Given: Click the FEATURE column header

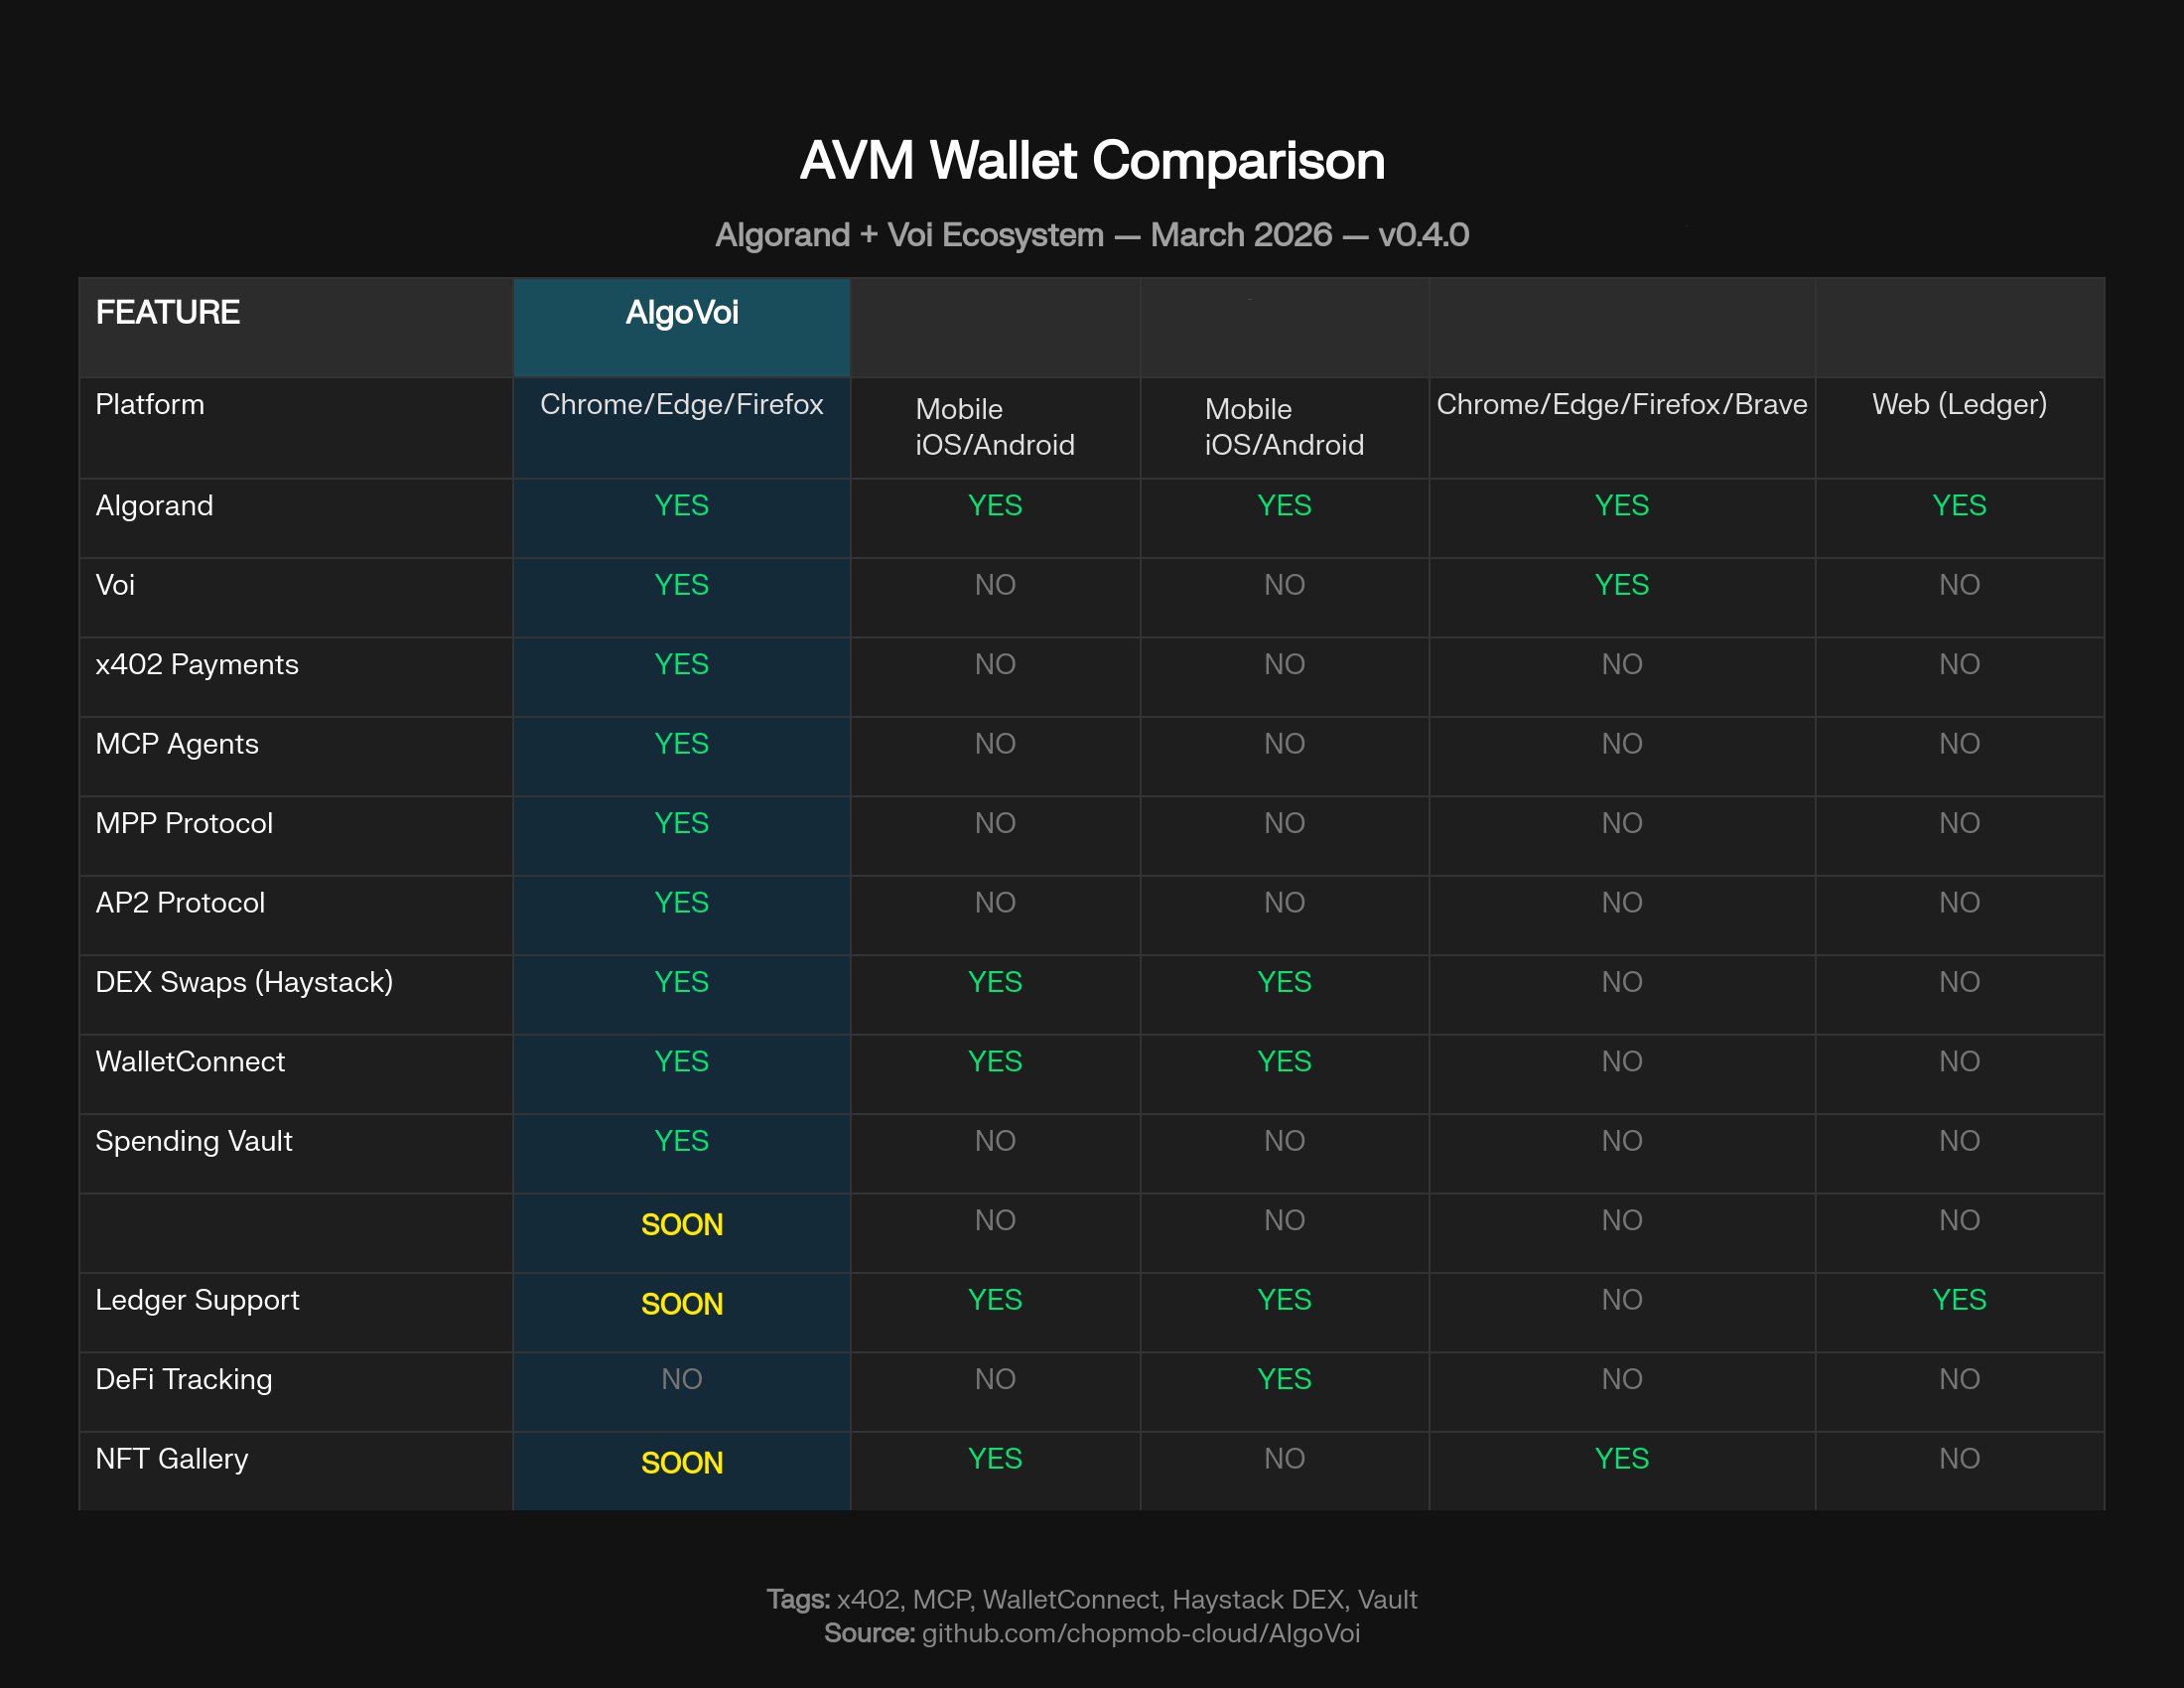Looking at the screenshot, I should point(167,313).
